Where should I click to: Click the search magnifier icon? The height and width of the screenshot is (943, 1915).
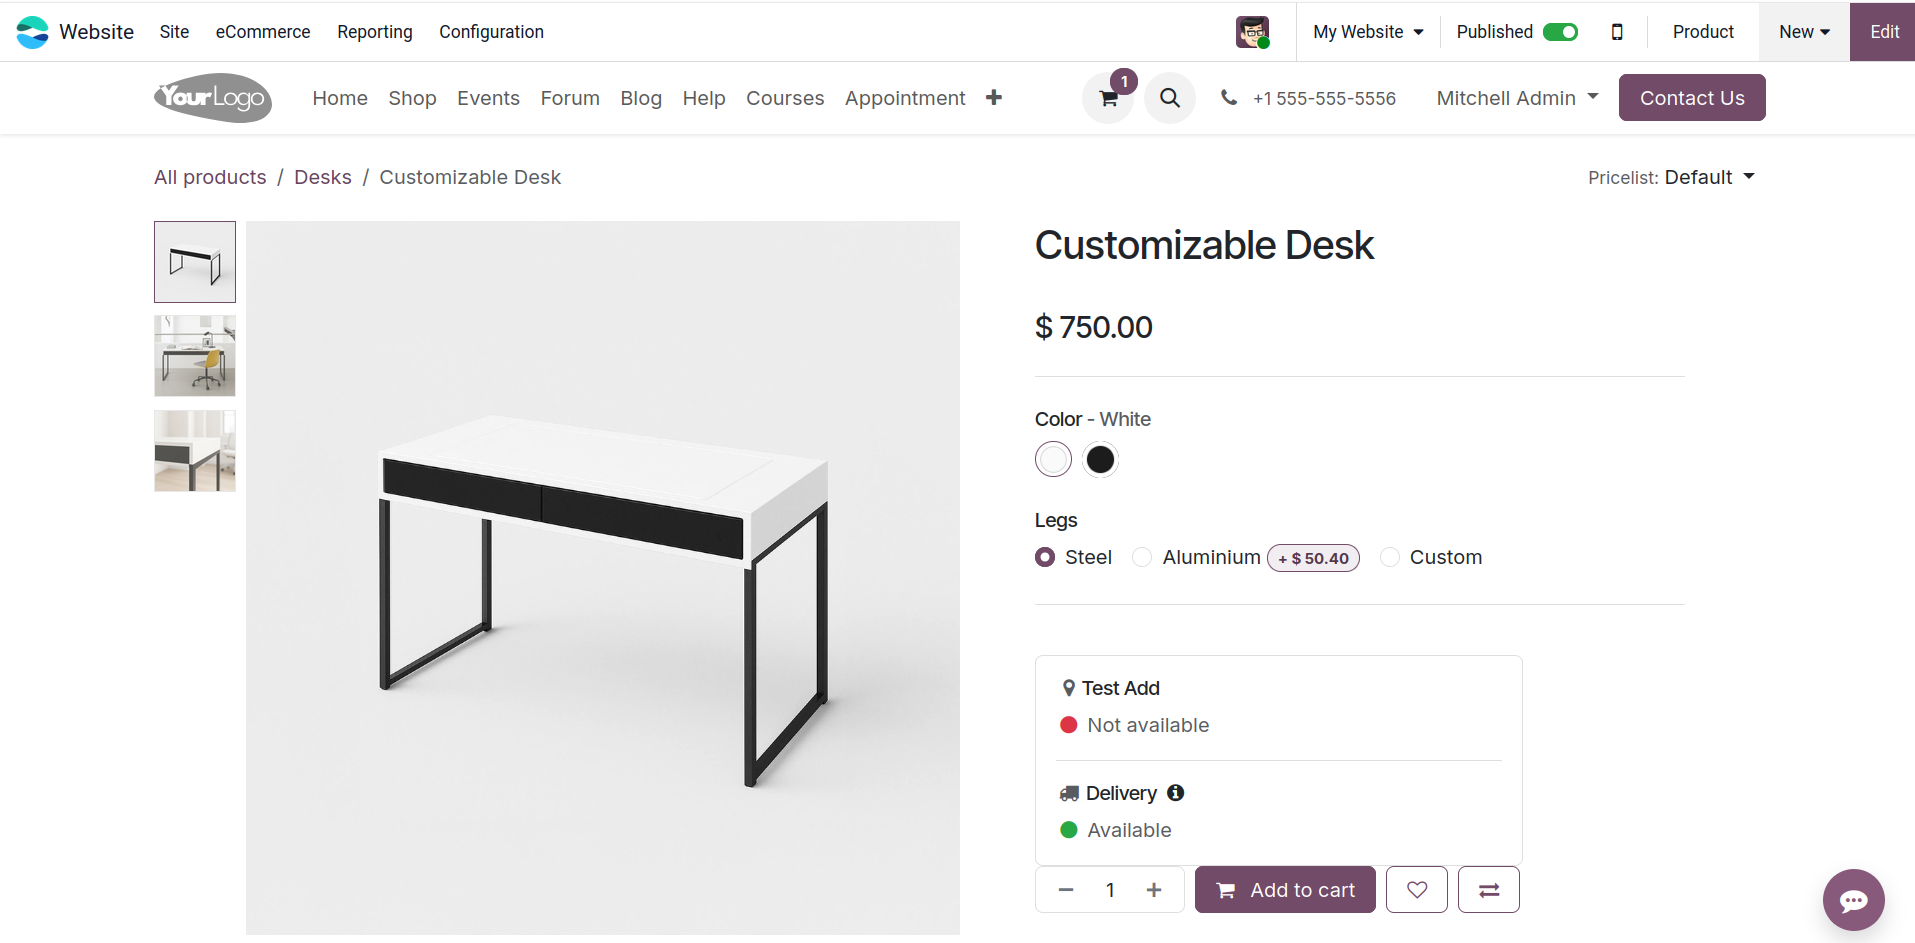[1169, 98]
